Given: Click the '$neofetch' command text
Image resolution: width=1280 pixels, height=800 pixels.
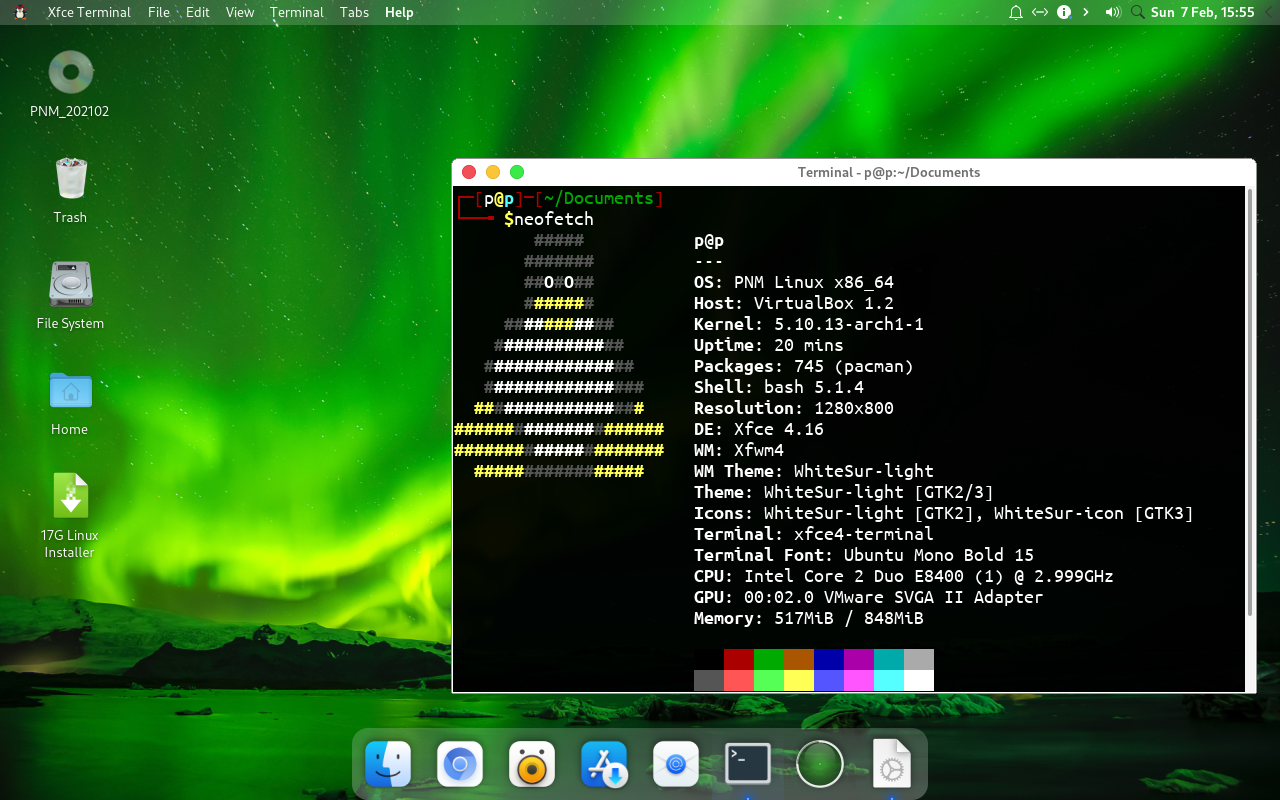Looking at the screenshot, I should tap(549, 219).
